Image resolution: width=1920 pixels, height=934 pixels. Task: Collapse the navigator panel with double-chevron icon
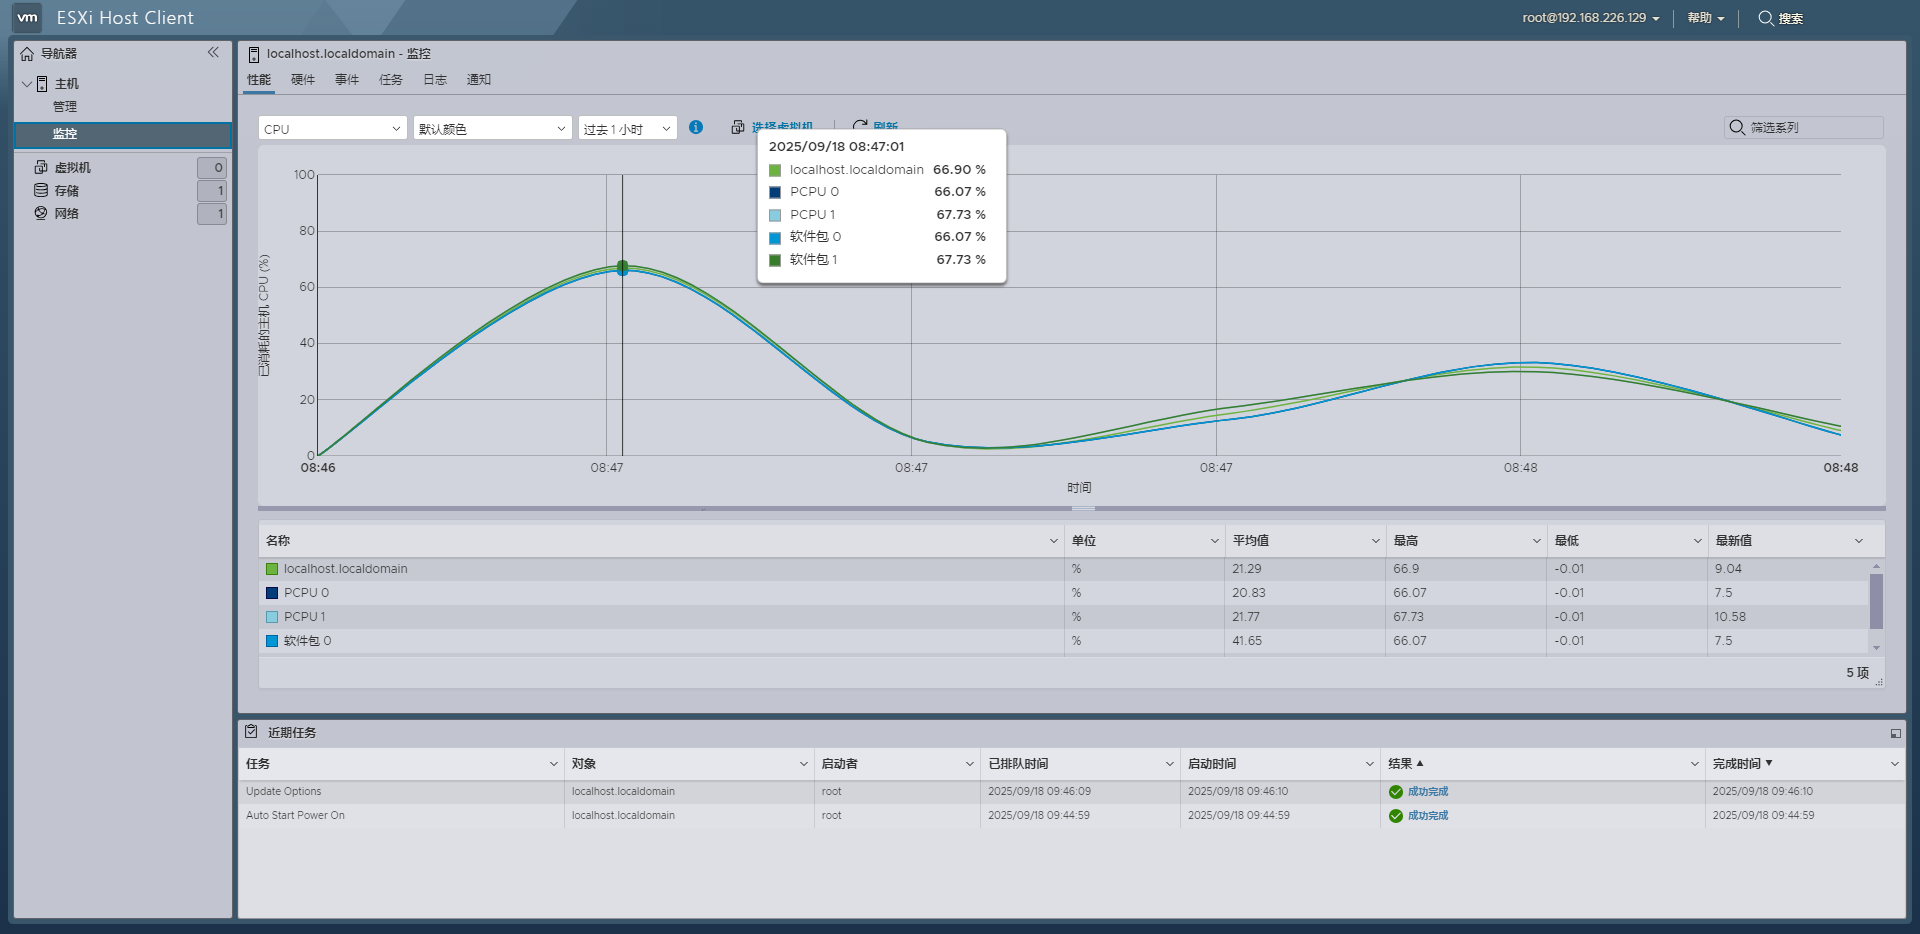[213, 53]
